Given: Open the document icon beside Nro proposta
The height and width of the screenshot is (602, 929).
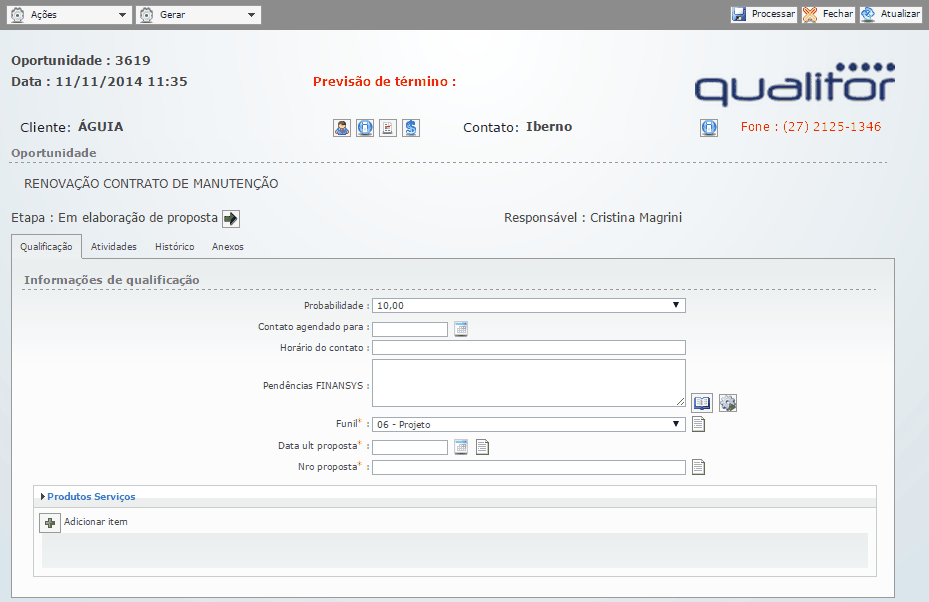Looking at the screenshot, I should (x=699, y=467).
